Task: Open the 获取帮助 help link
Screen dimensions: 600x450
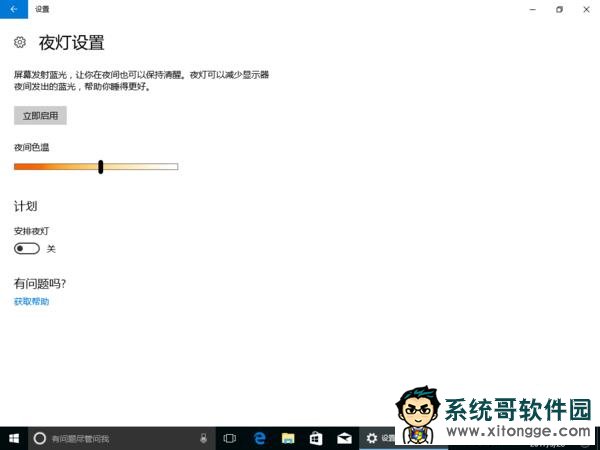Action: click(31, 302)
